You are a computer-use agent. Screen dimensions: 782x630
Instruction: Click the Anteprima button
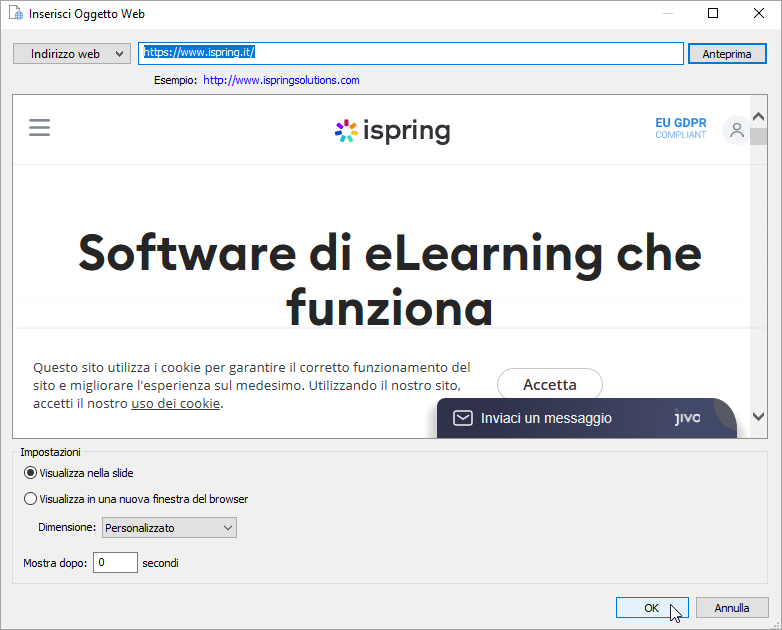click(x=726, y=54)
